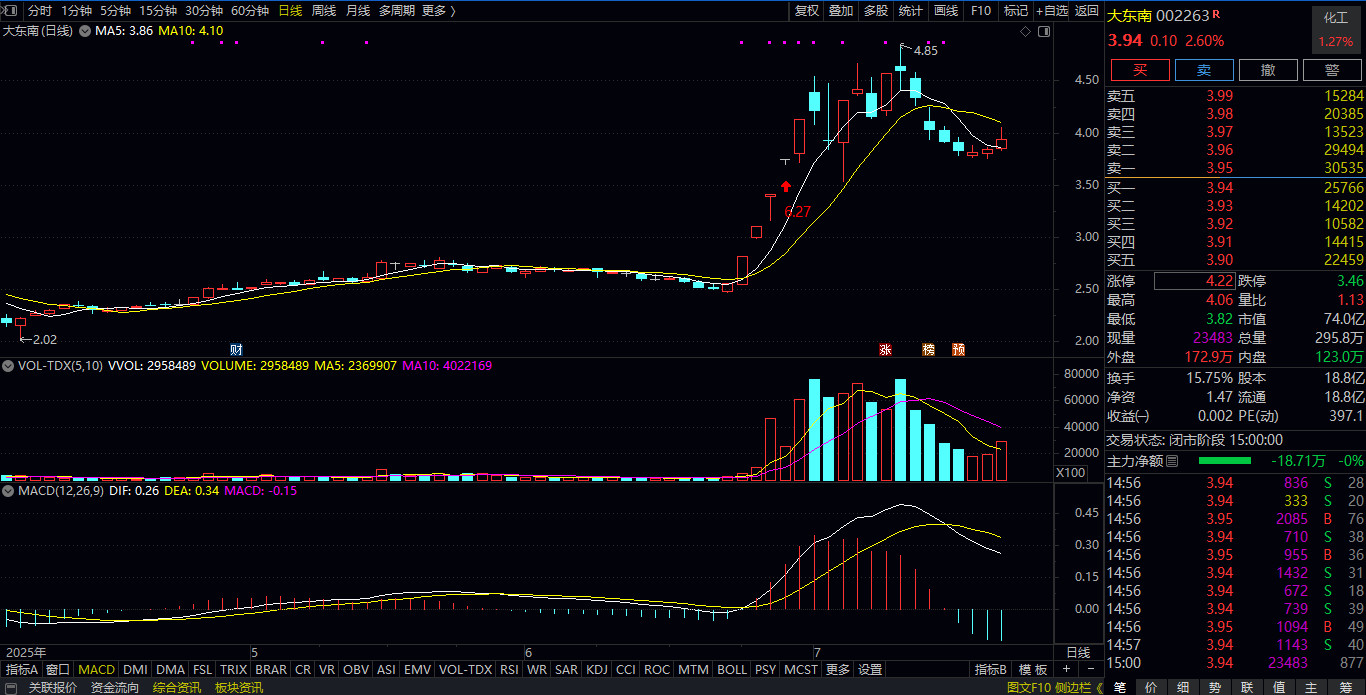Toggle the KDJ indicator

pos(596,669)
